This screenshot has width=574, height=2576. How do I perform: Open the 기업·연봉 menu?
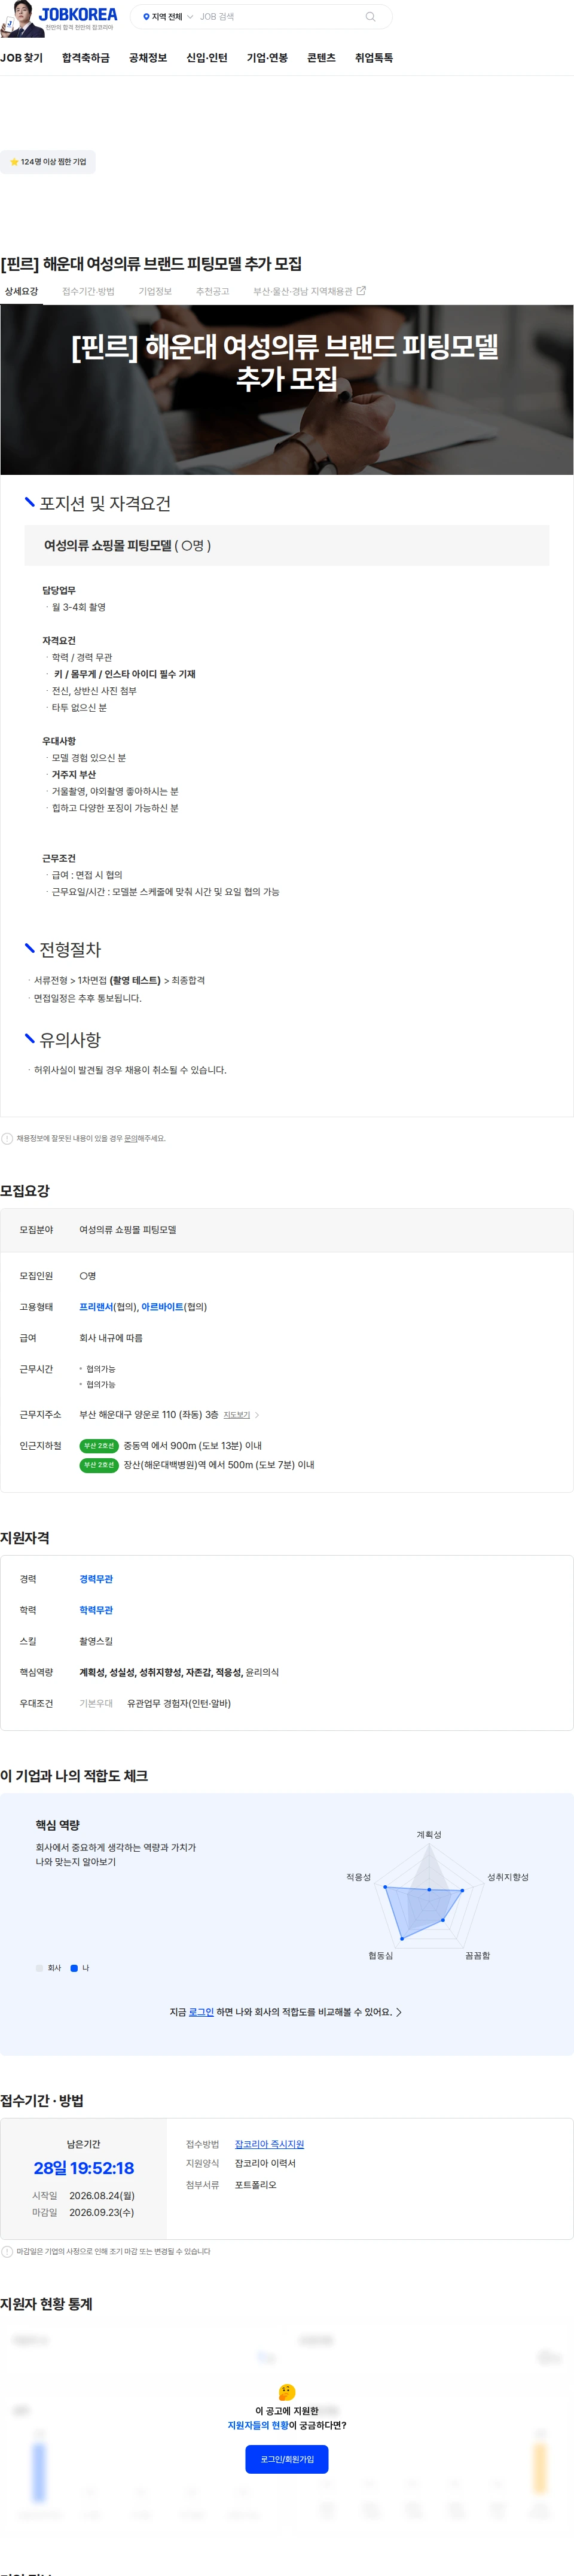(267, 58)
